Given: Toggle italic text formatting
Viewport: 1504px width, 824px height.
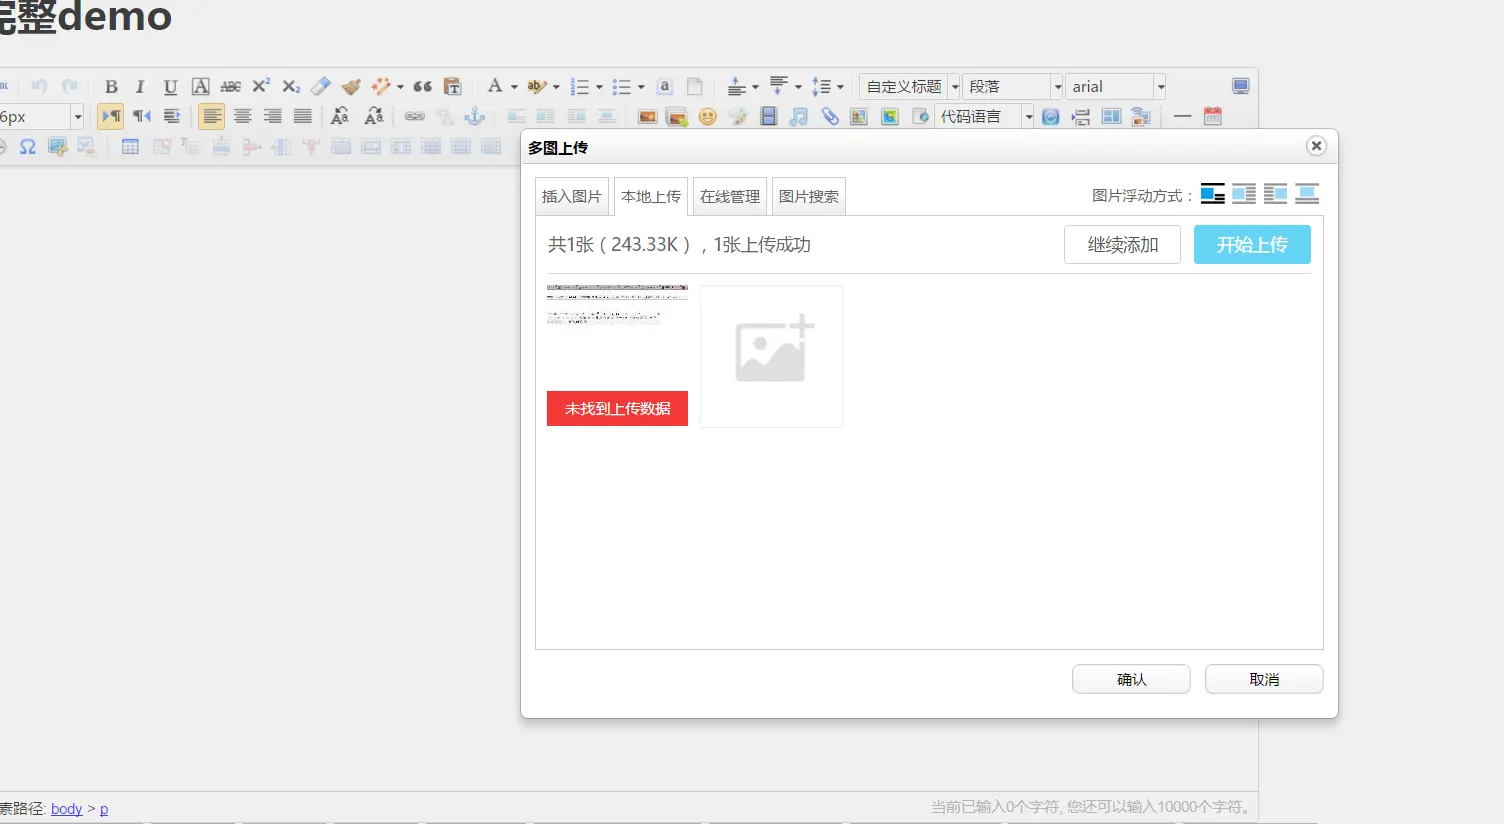Looking at the screenshot, I should tap(140, 87).
